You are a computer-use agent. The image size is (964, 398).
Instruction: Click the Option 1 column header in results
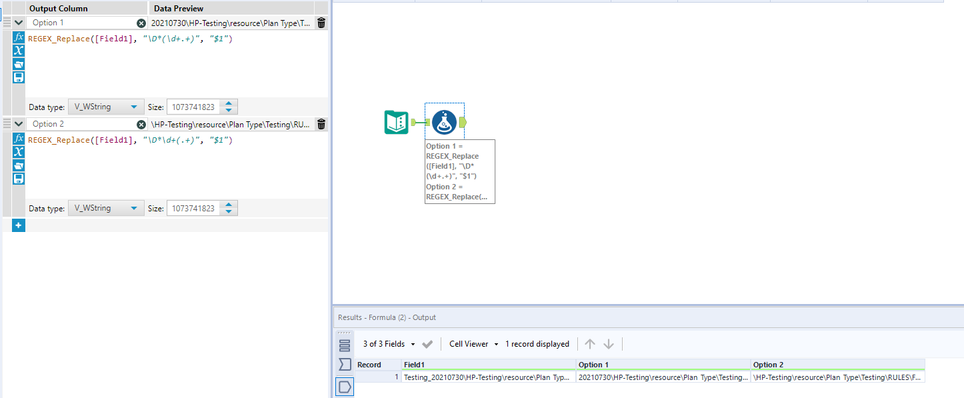click(x=663, y=365)
